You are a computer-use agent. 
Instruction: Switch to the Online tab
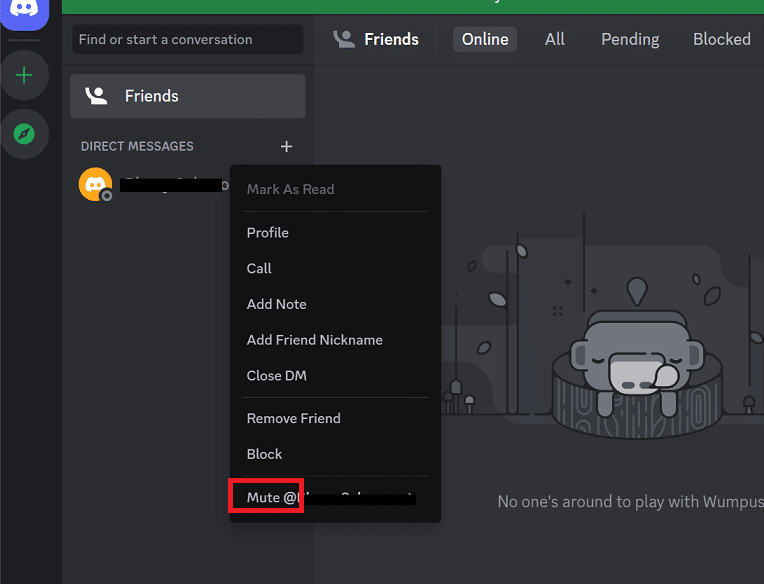tap(485, 40)
